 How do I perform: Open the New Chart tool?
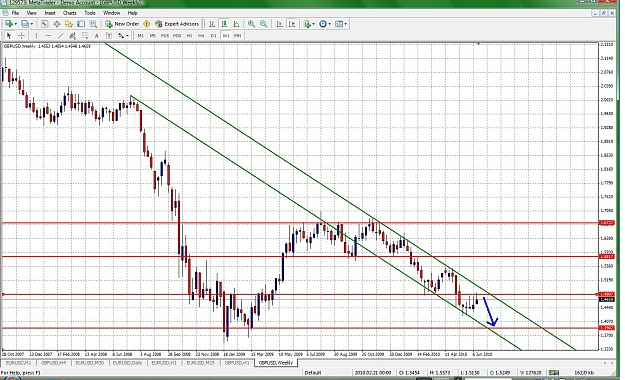[9, 24]
